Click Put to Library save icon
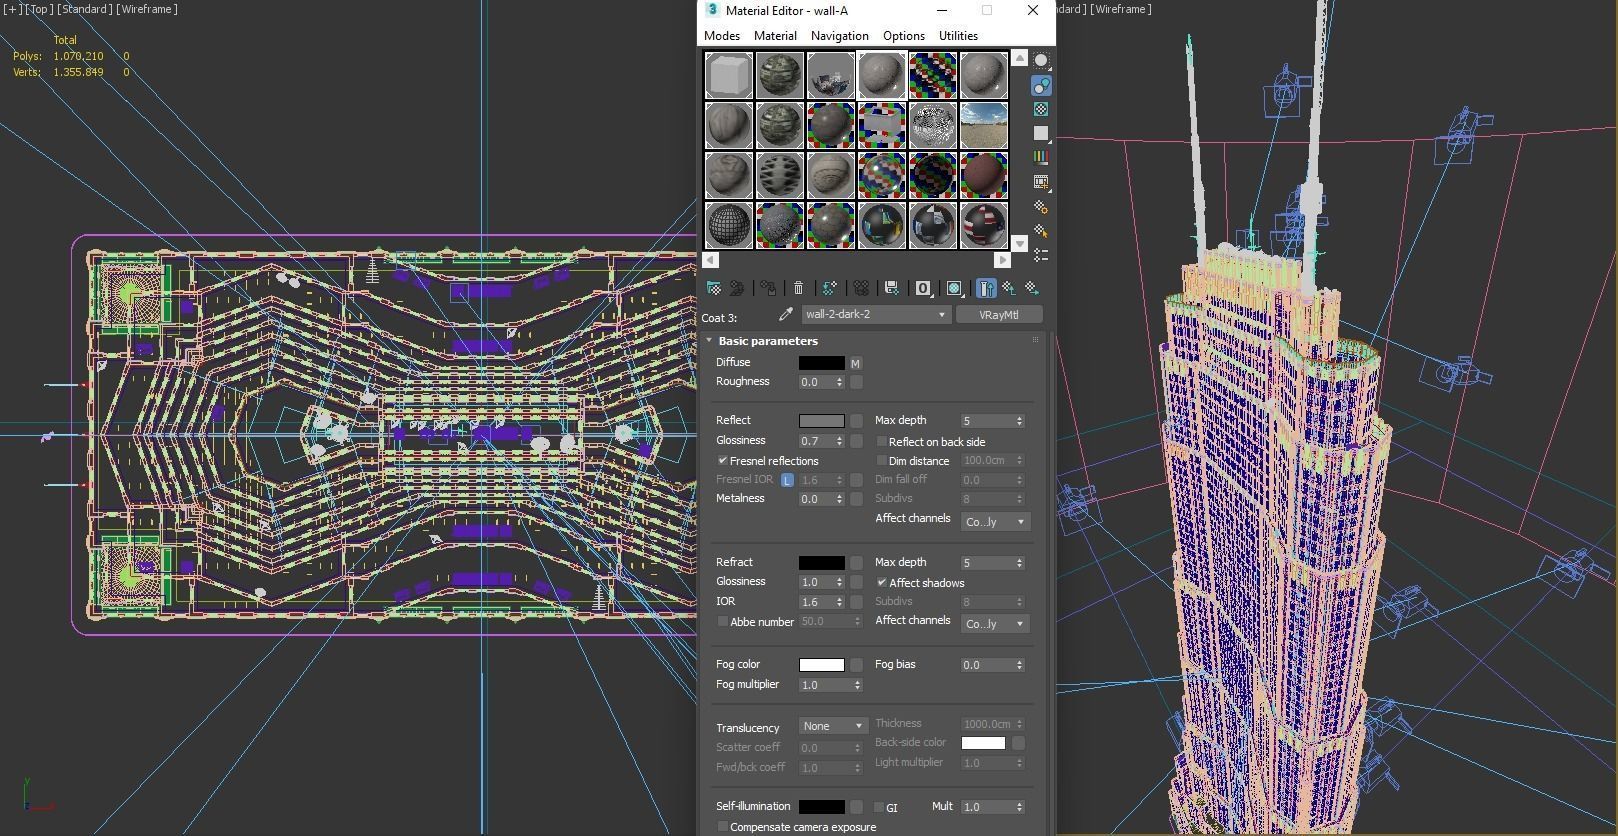Screen dimensions: 1618x836 891,288
